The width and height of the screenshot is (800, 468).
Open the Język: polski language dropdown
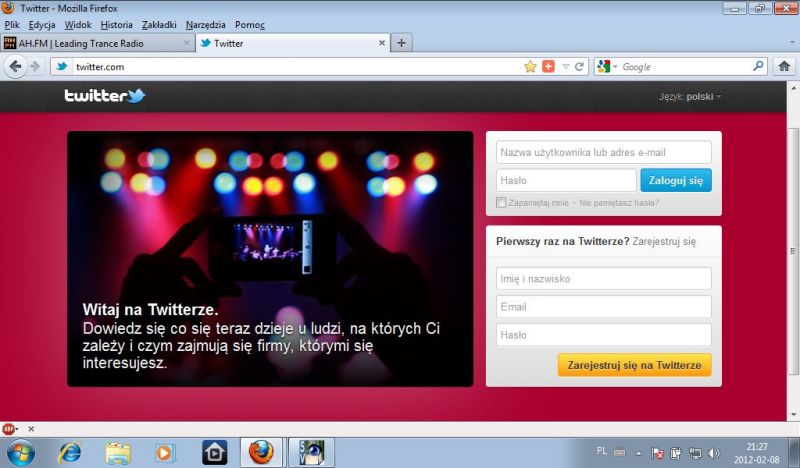click(x=690, y=96)
